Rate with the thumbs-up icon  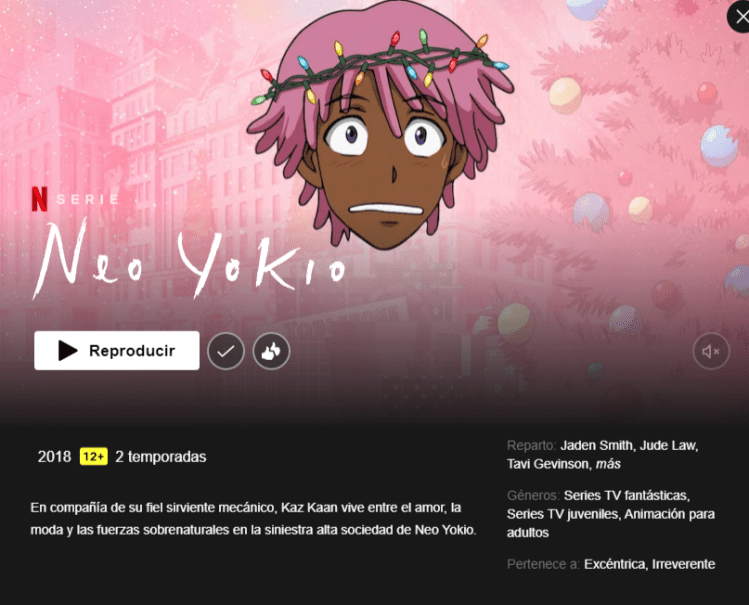271,351
